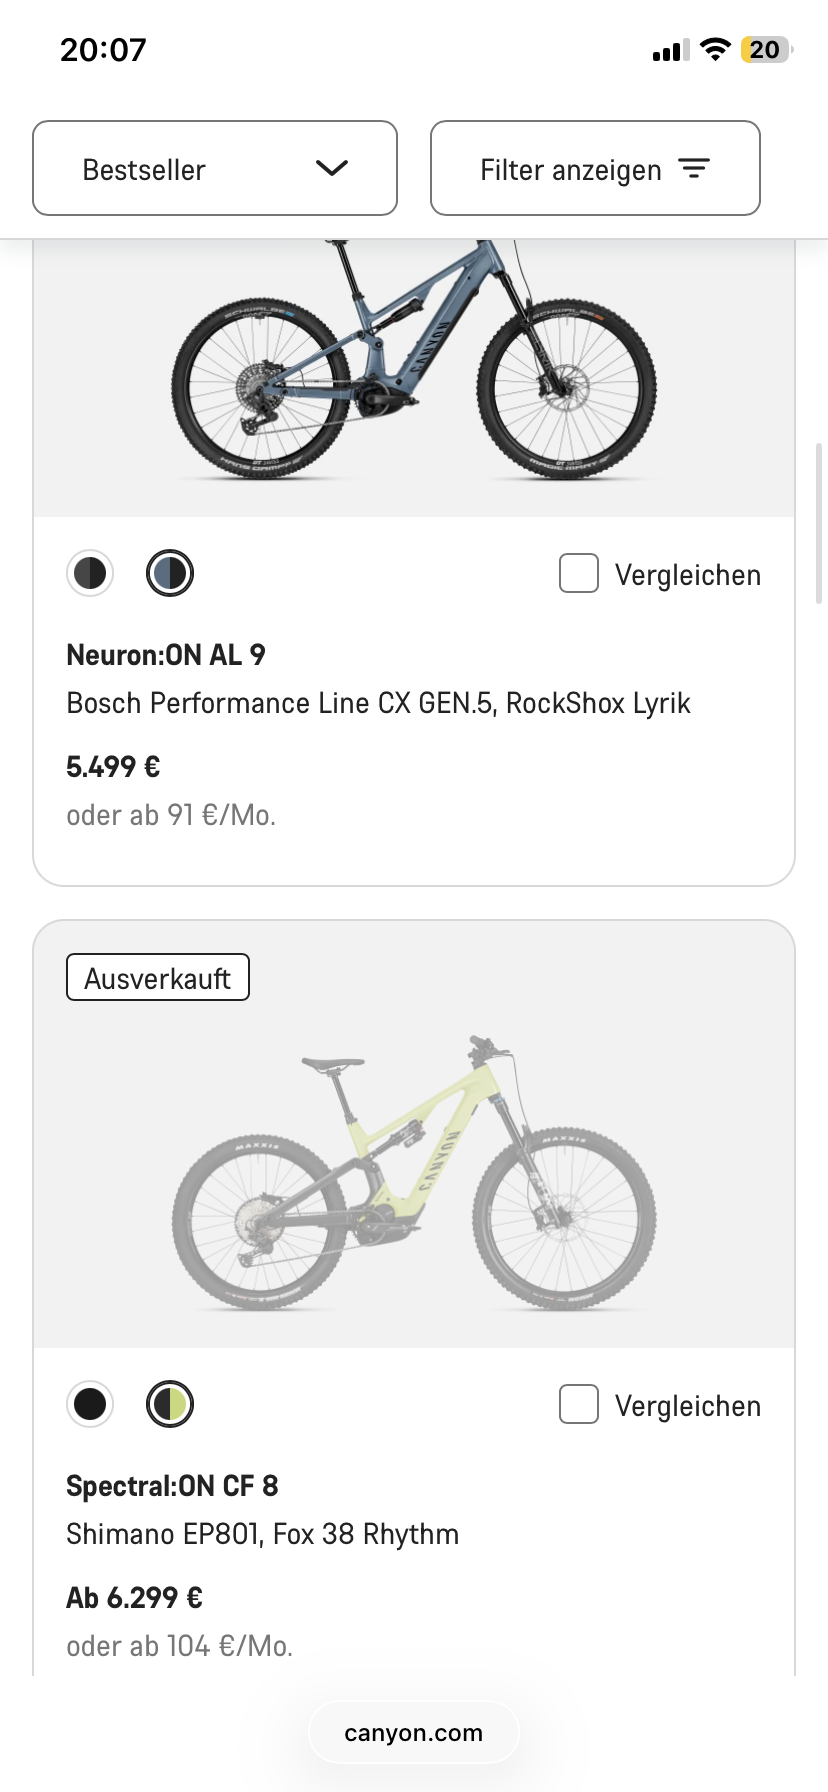828x1792 pixels.
Task: Check Vergleichen for Spectral:ON CF 8
Action: pos(579,1404)
